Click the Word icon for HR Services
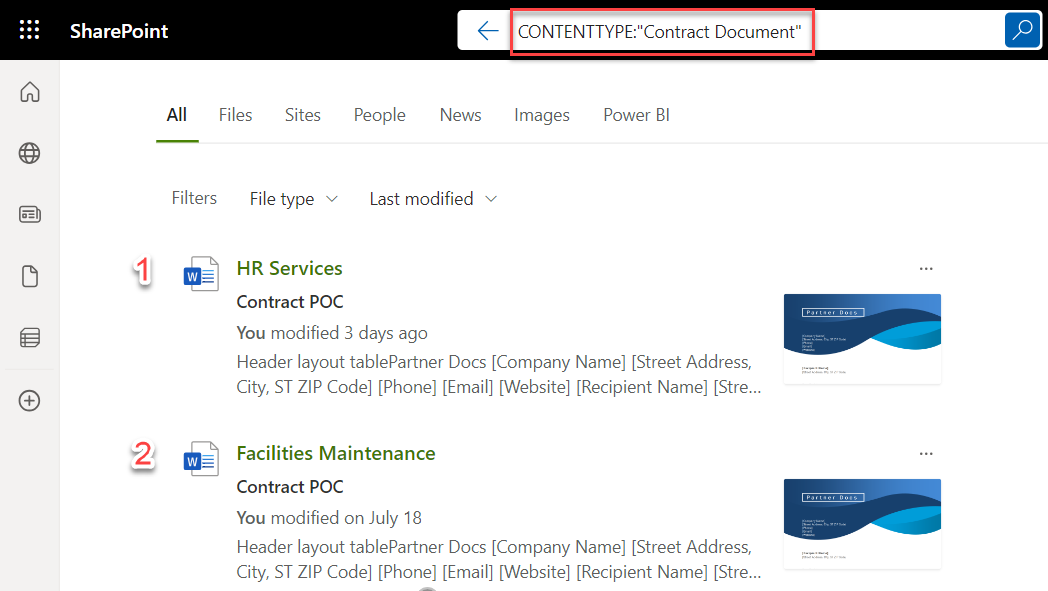 pos(201,273)
